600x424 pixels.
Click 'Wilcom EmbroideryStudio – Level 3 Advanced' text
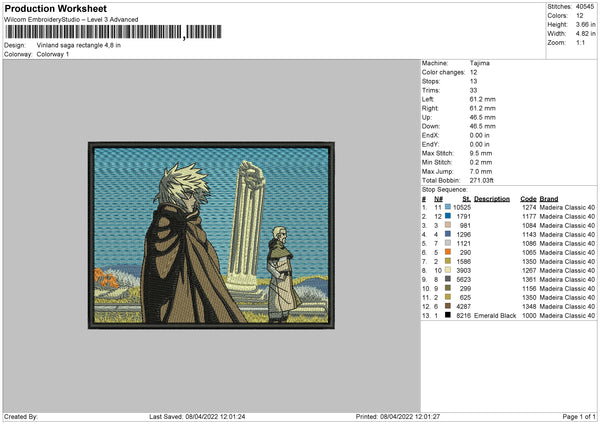click(x=71, y=20)
